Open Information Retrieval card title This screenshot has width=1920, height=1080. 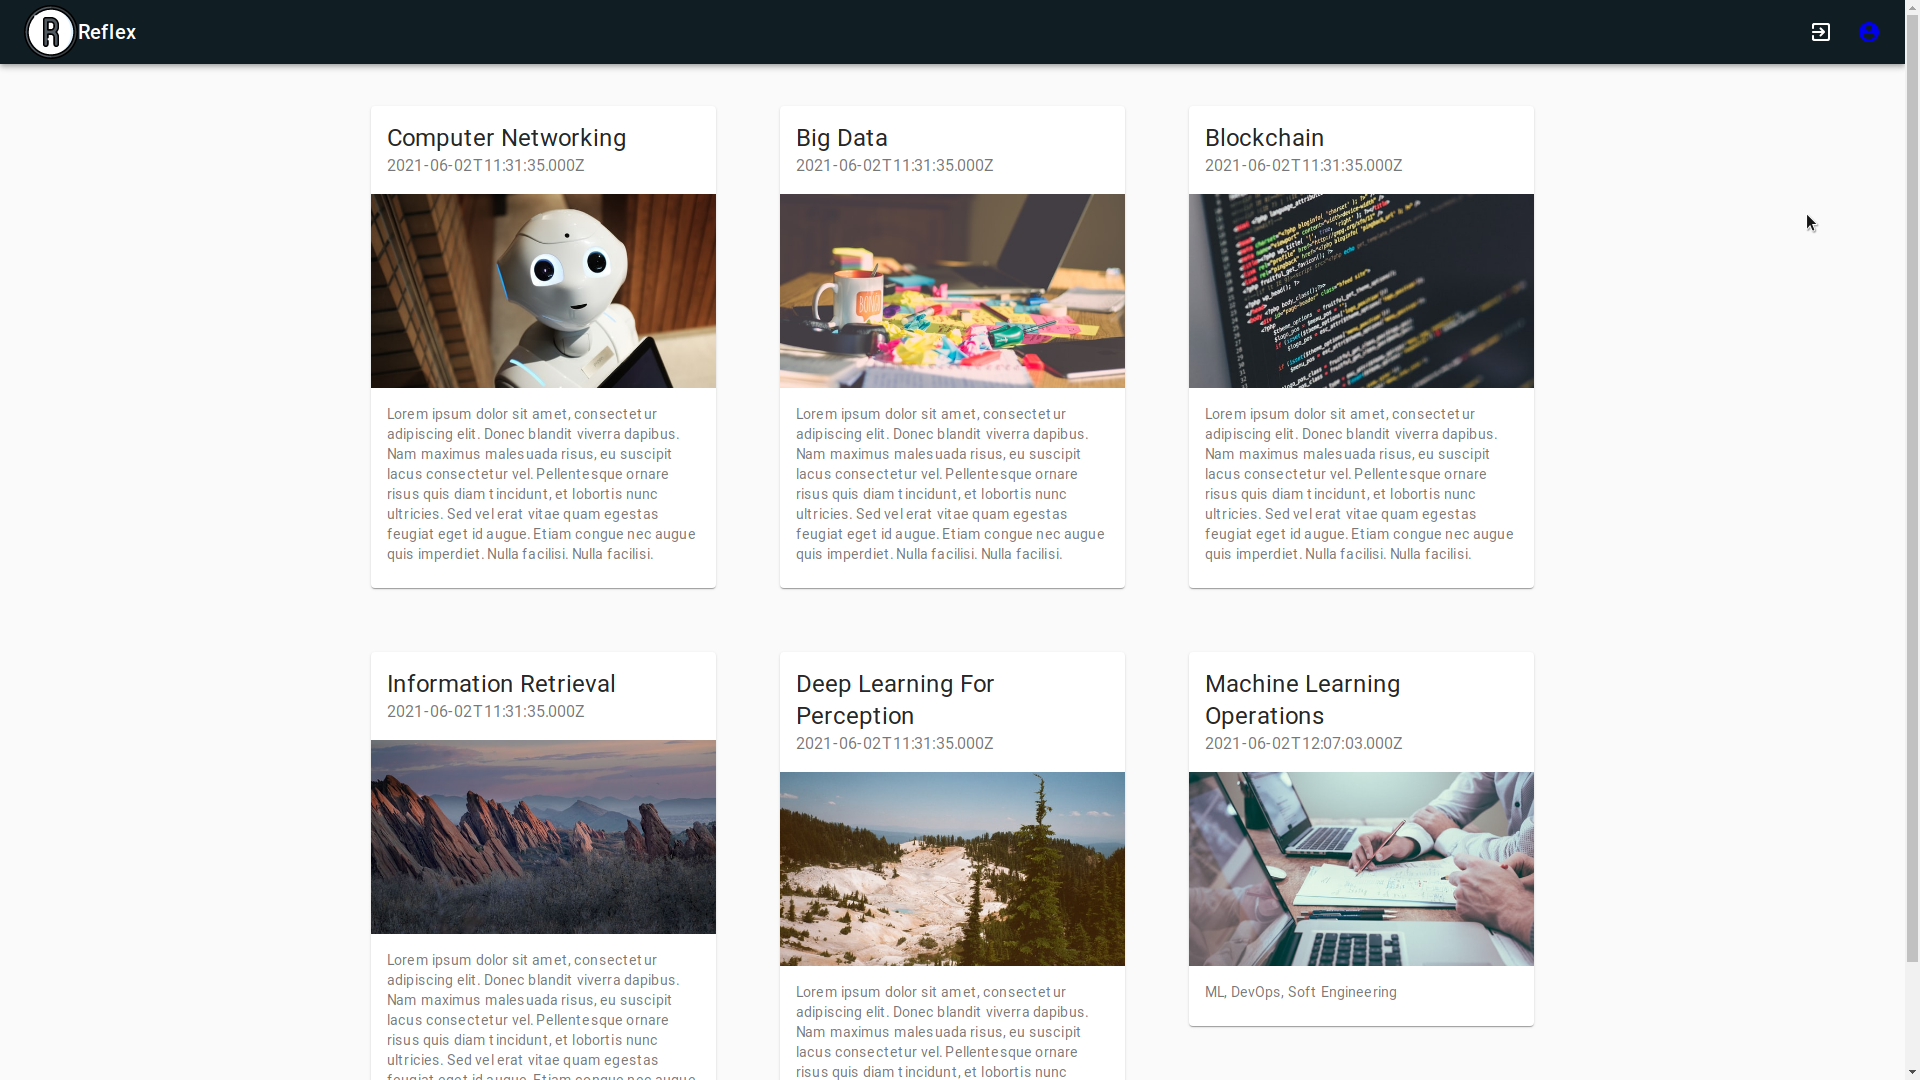[x=501, y=684]
